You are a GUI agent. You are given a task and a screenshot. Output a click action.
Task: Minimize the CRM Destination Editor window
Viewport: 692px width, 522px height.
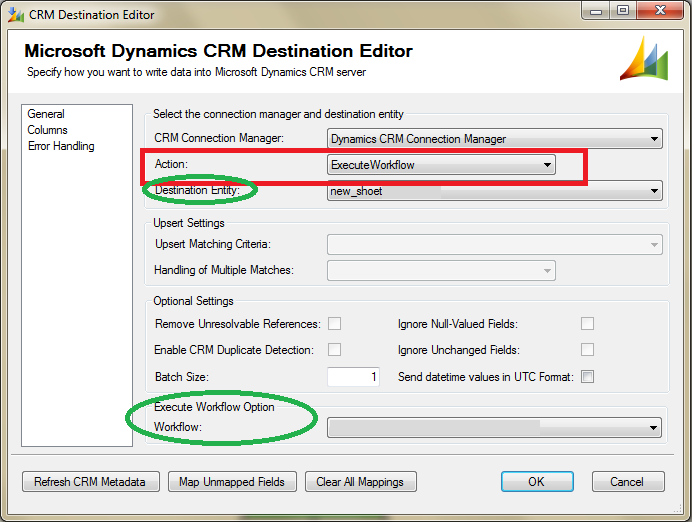click(x=596, y=11)
